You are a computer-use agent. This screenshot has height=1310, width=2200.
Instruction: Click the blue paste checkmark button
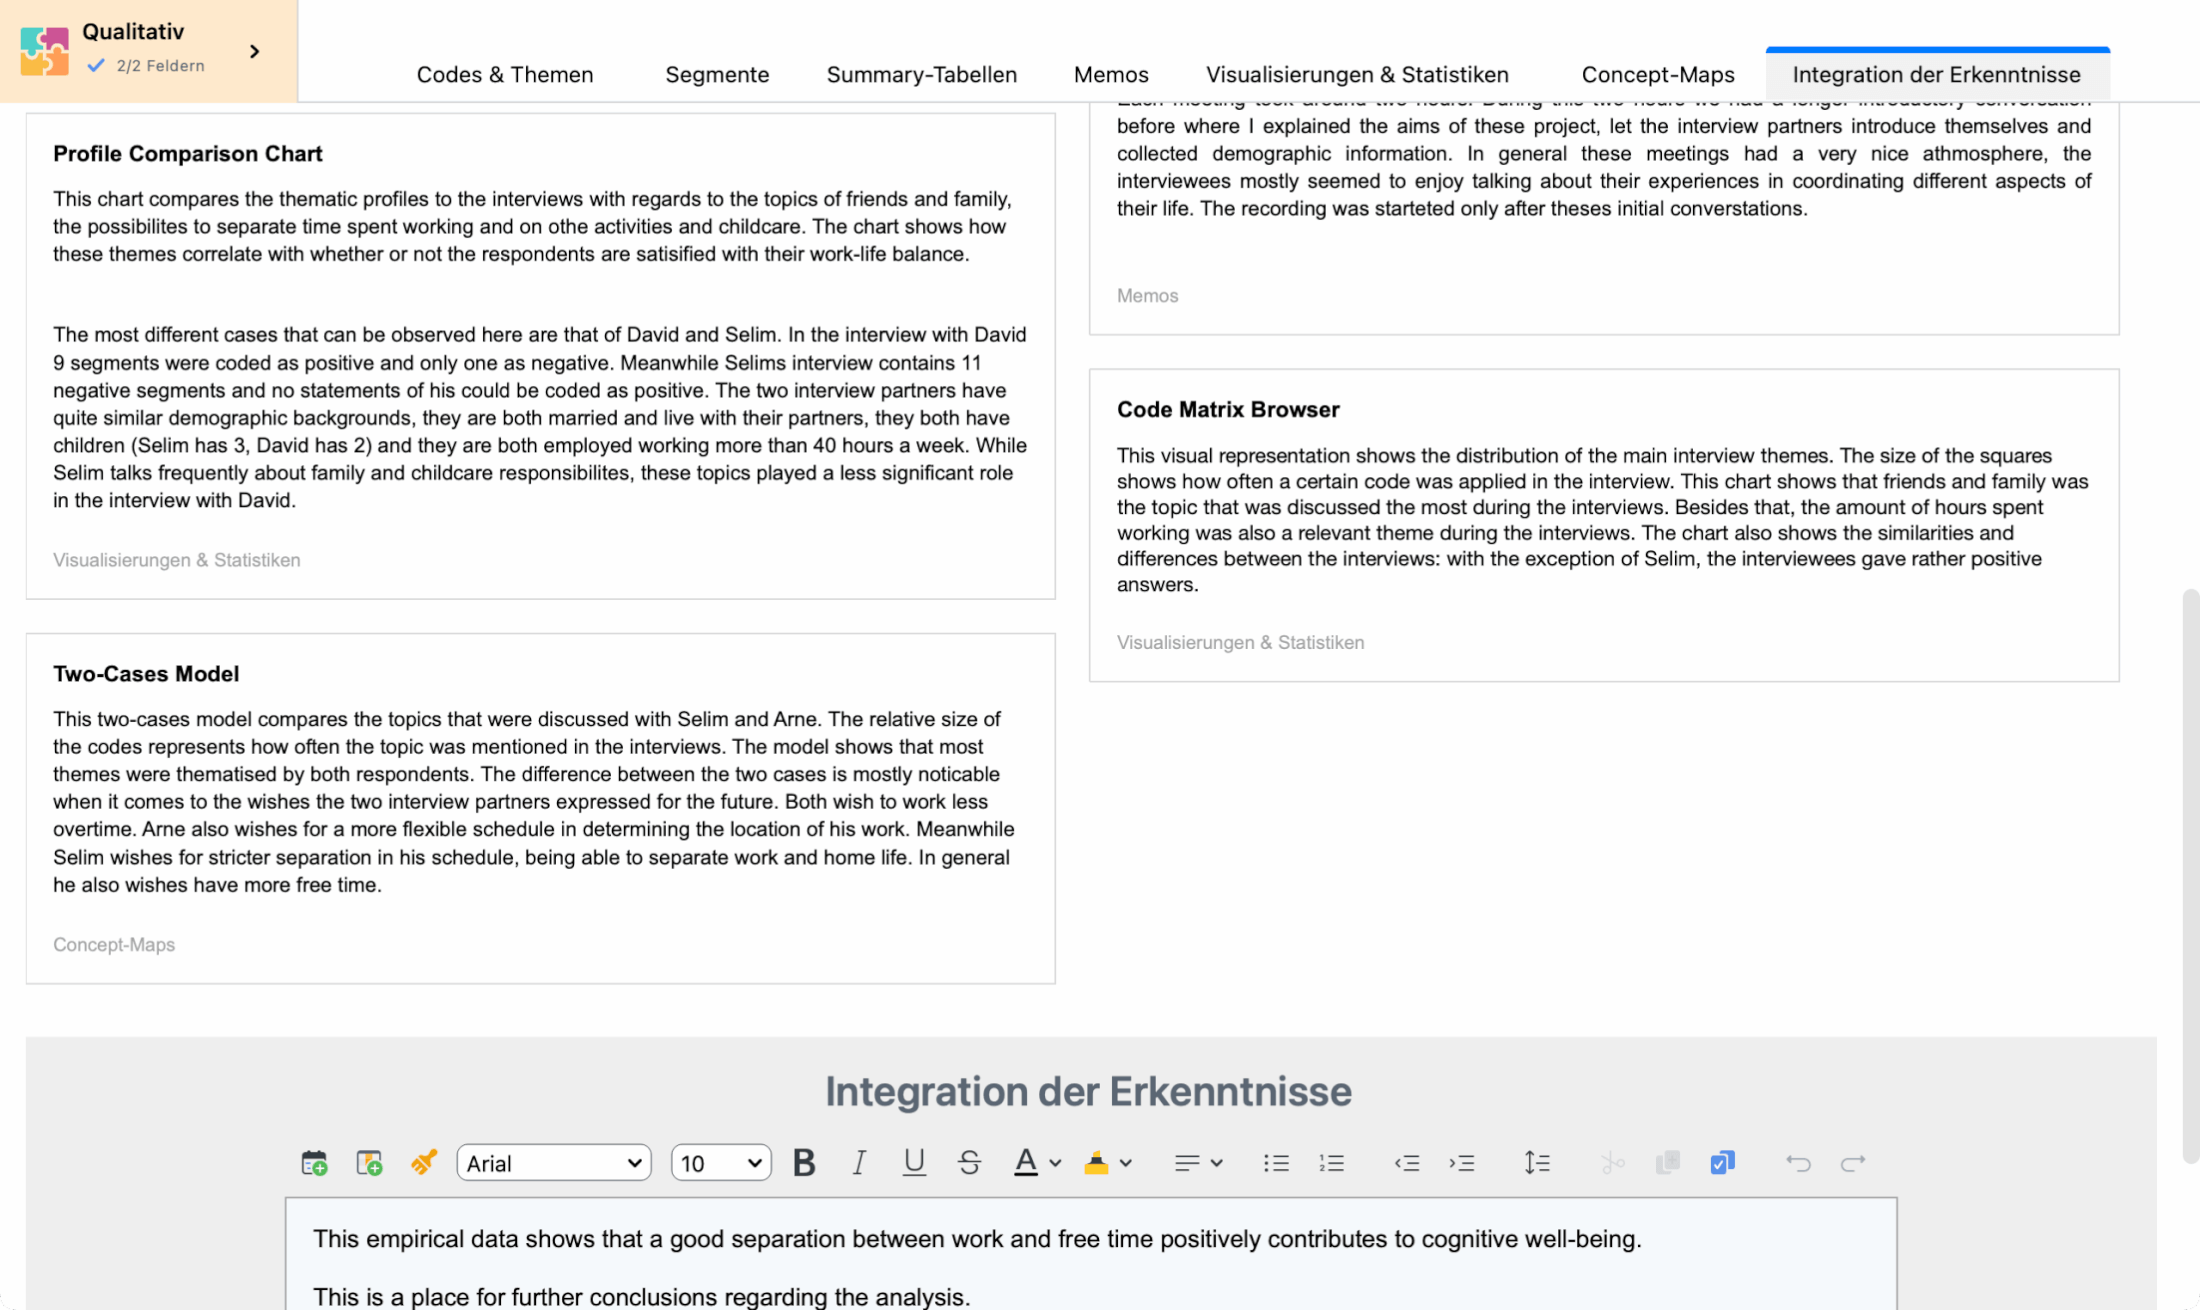click(x=1722, y=1163)
